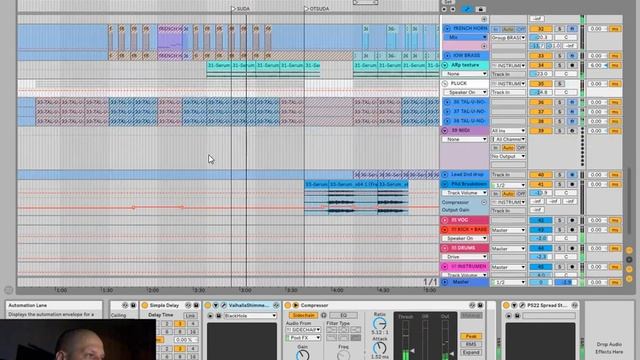Screen dimensions: 640x360
Task: Turn off the Simple Delay device
Action: [144, 305]
